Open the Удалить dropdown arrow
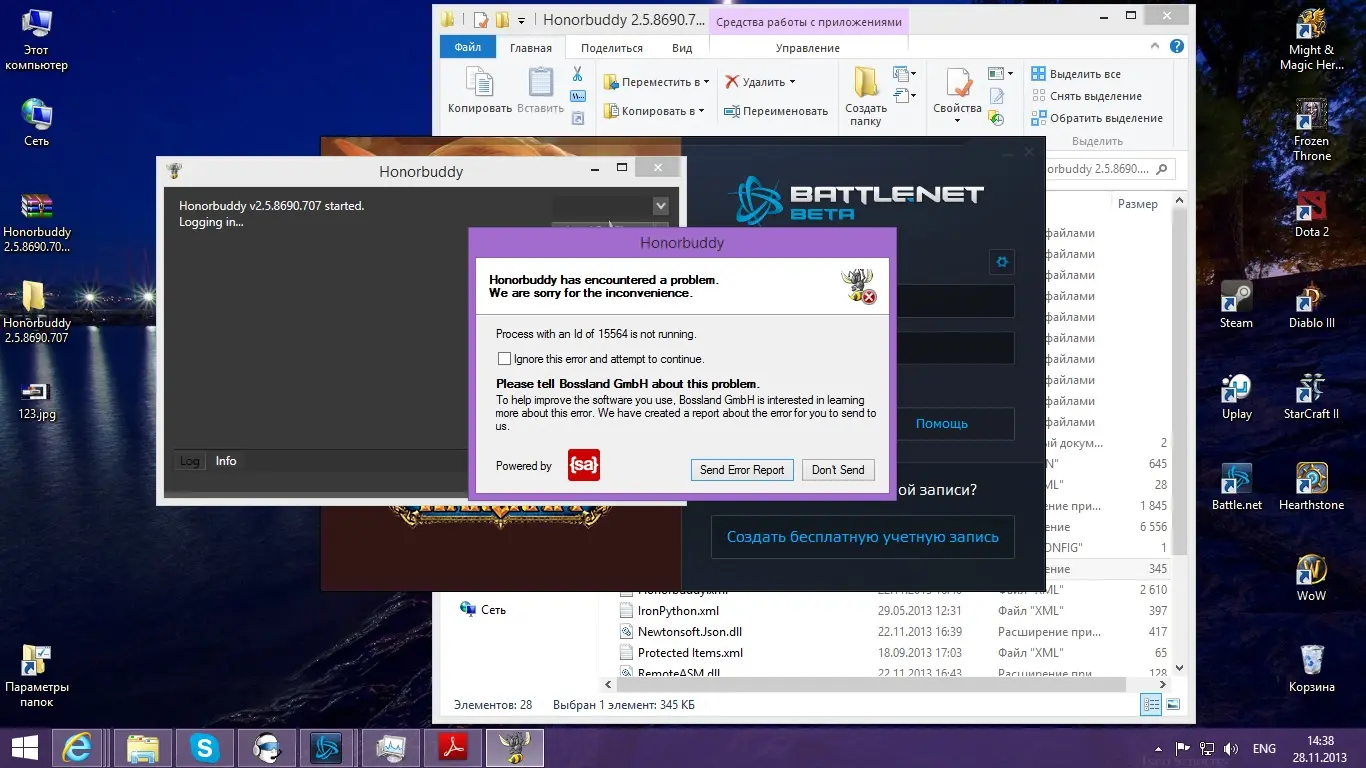 (792, 82)
